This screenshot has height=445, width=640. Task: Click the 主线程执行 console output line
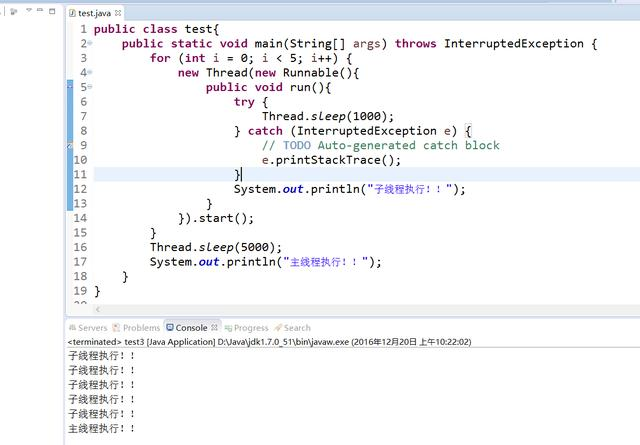[101, 429]
